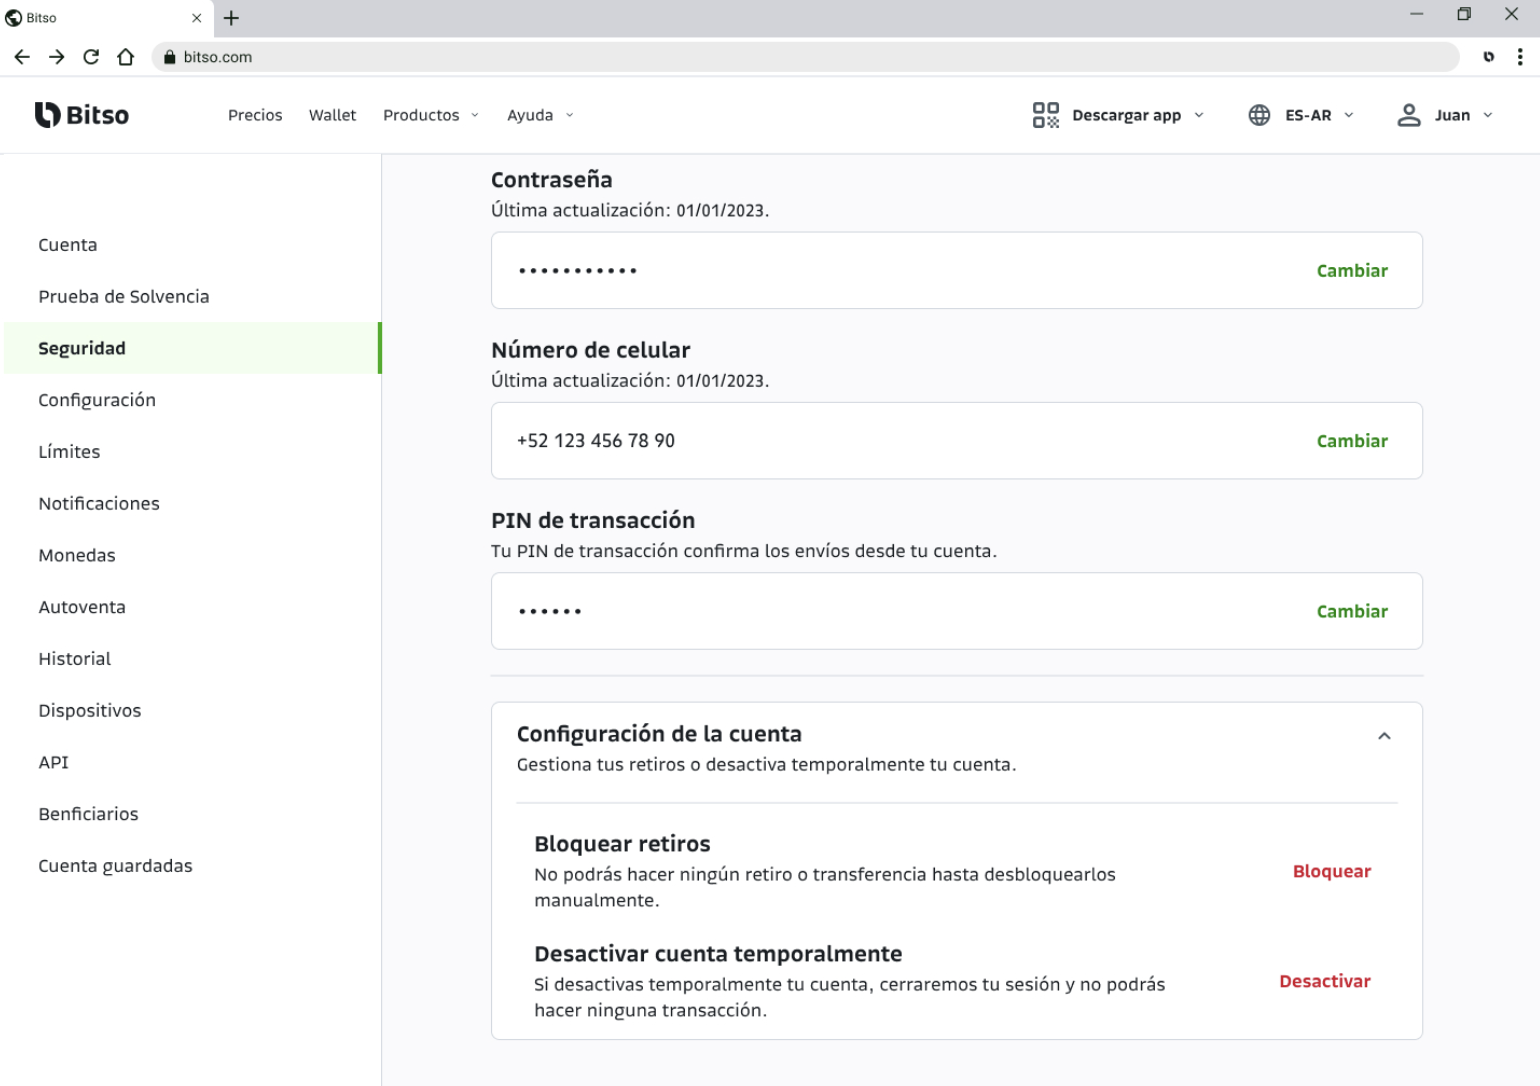Screen dimensions: 1540x1086
Task: Click the Bitso logo
Action: pyautogui.click(x=82, y=115)
